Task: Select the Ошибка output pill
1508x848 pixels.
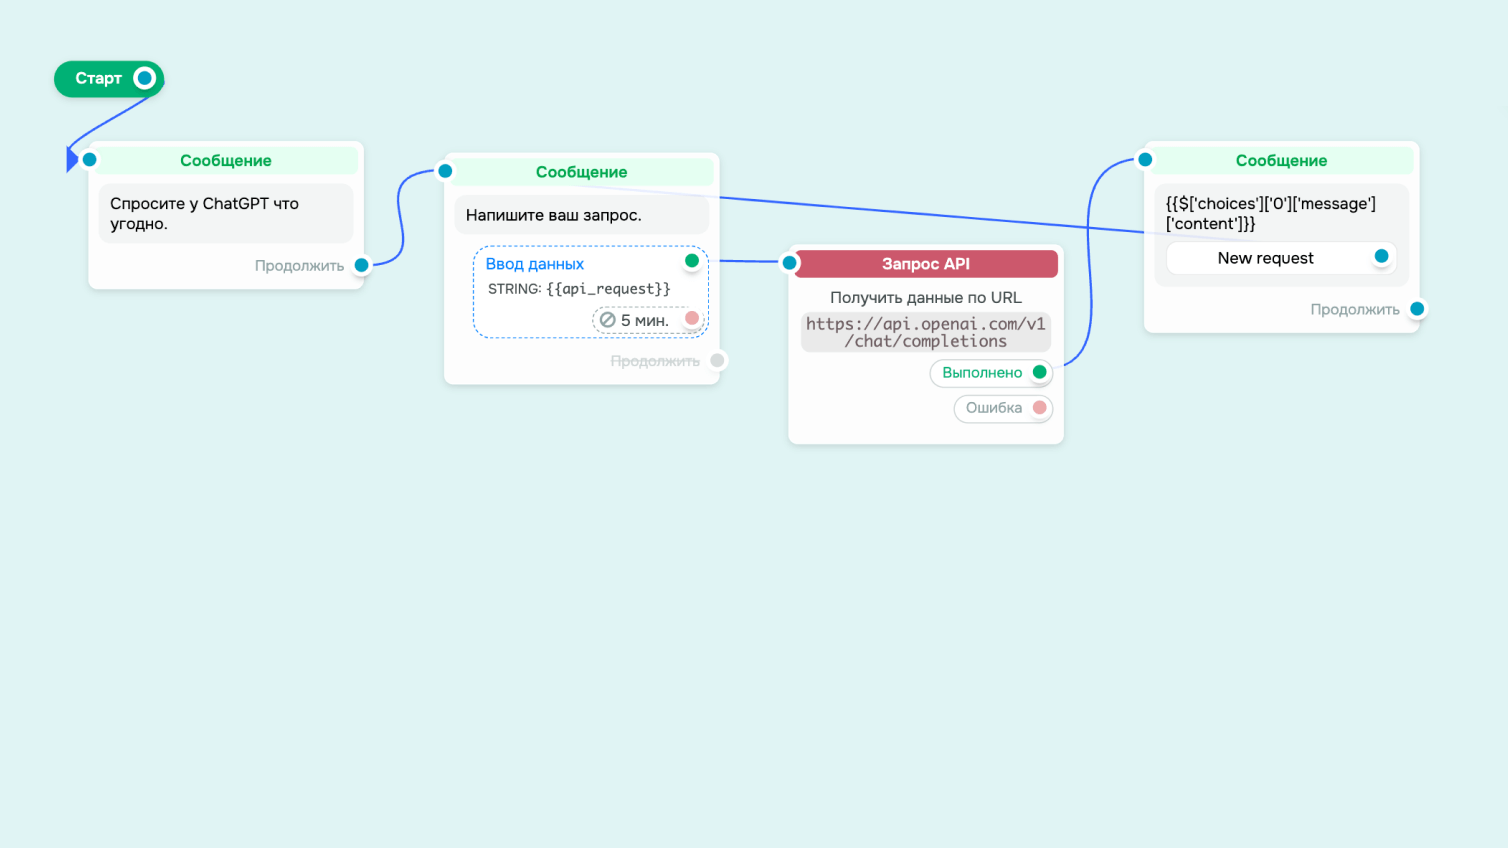Action: coord(1003,408)
